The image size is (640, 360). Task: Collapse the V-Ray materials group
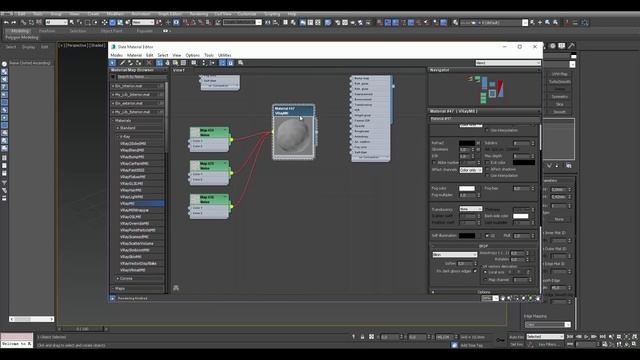point(118,137)
